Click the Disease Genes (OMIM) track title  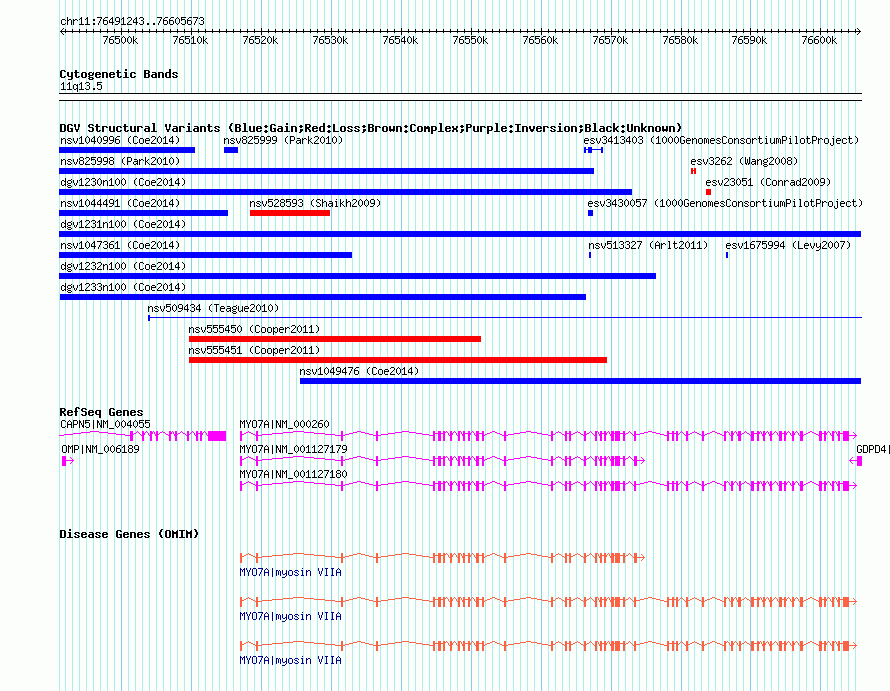pyautogui.click(x=129, y=534)
